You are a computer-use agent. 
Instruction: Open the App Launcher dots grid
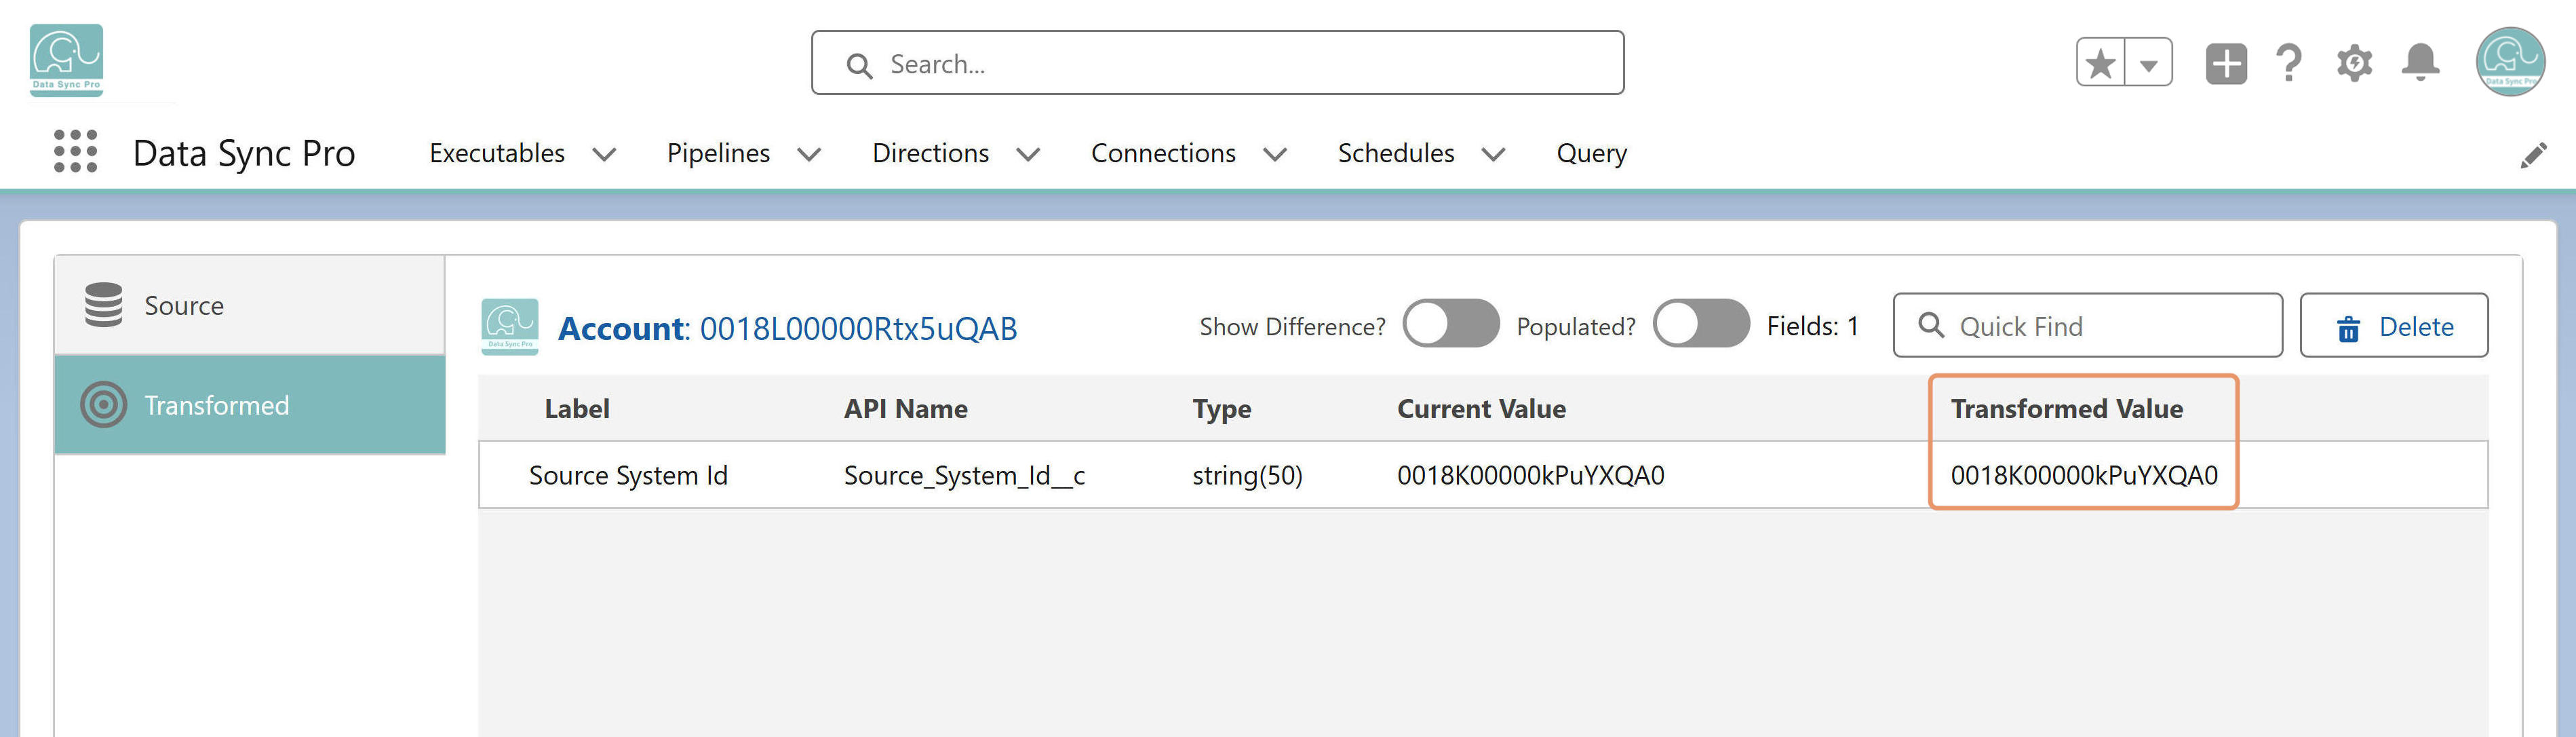pyautogui.click(x=75, y=152)
